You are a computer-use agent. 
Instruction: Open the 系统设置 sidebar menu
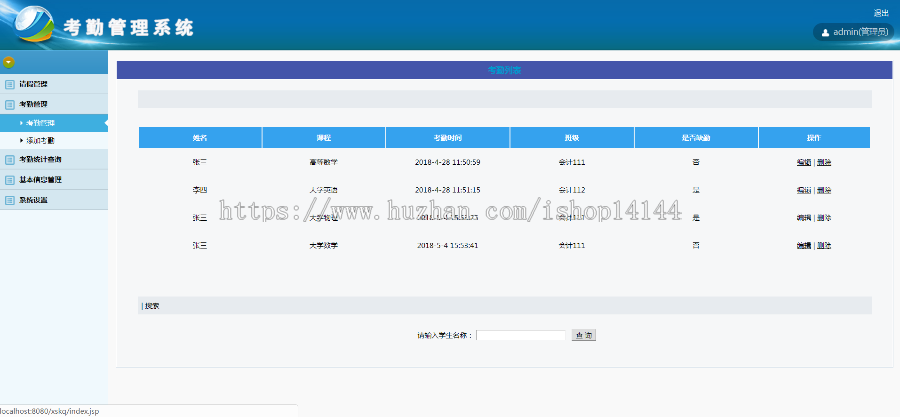click(54, 200)
